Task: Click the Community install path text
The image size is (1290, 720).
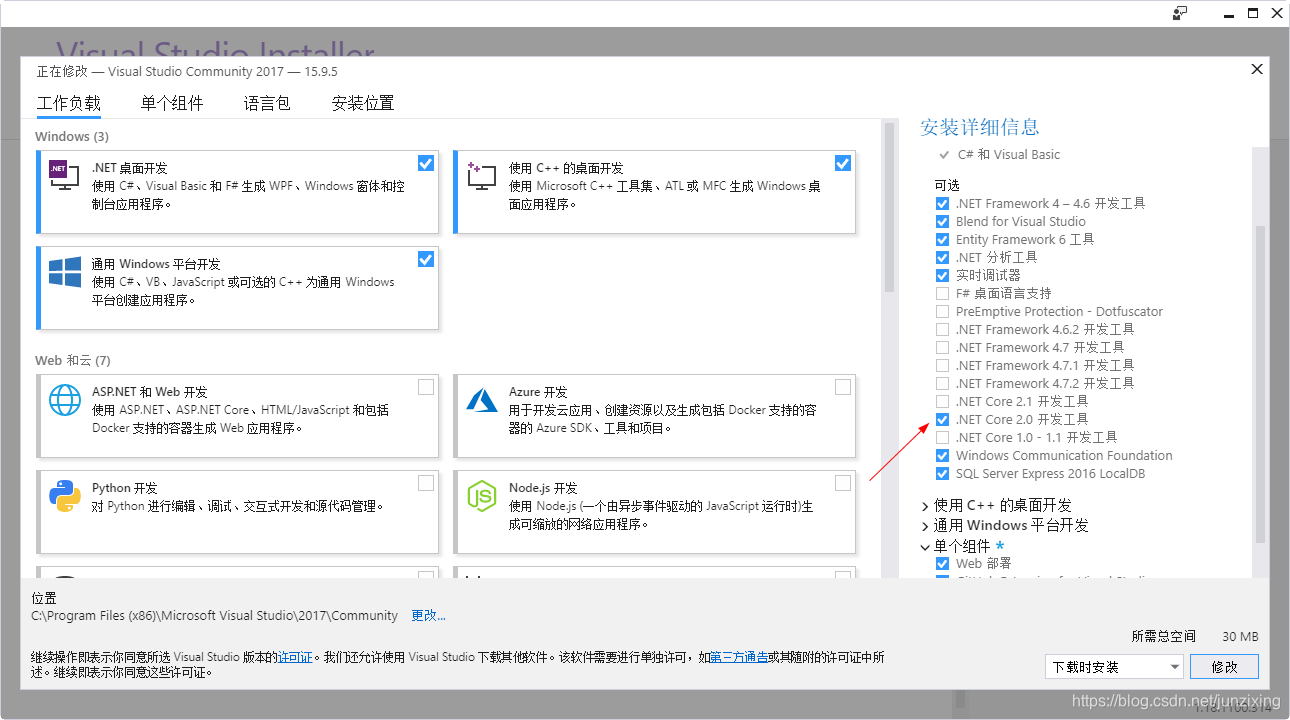Action: tap(215, 615)
